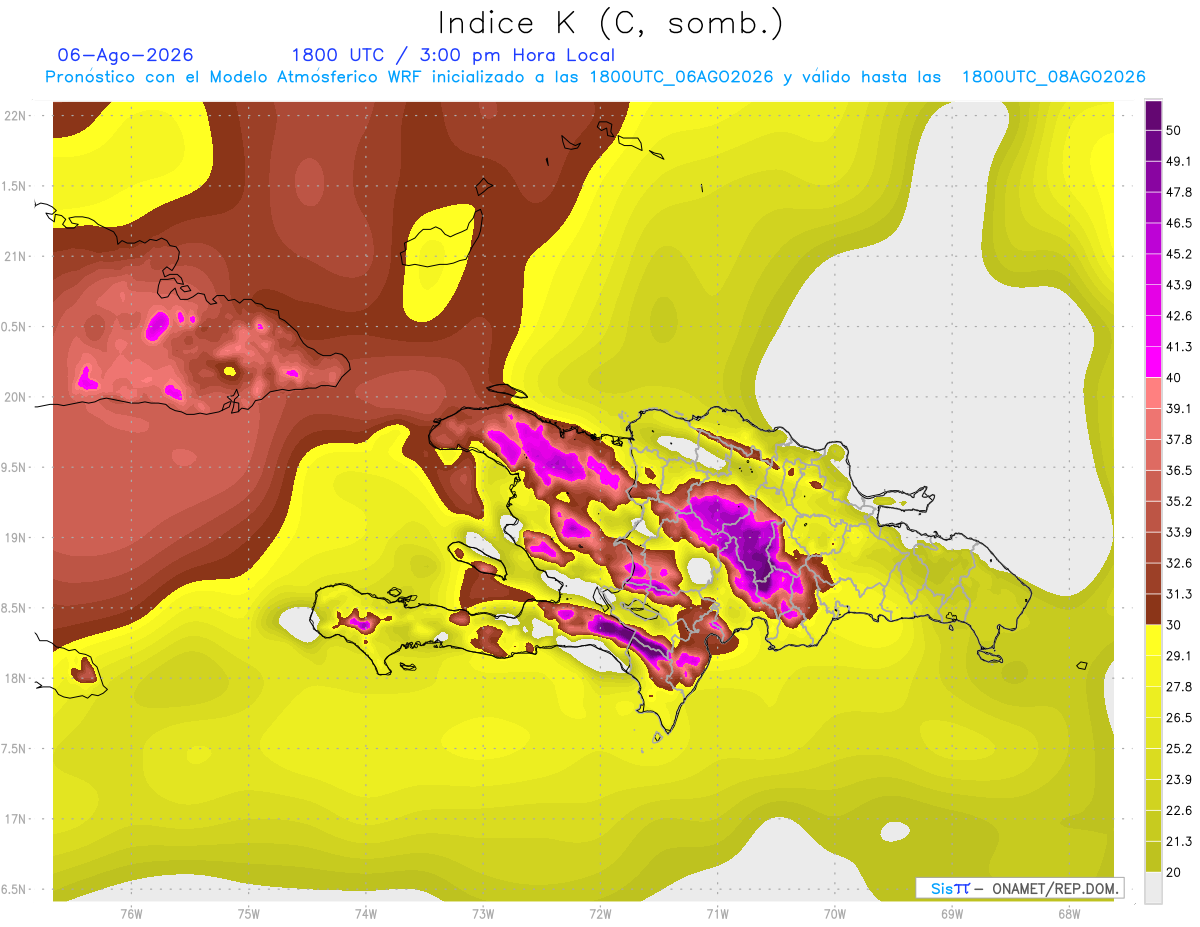This screenshot has width=1200, height=927.
Task: Pick the salmon legend band between 39.1 and 40
Action: tap(1153, 393)
